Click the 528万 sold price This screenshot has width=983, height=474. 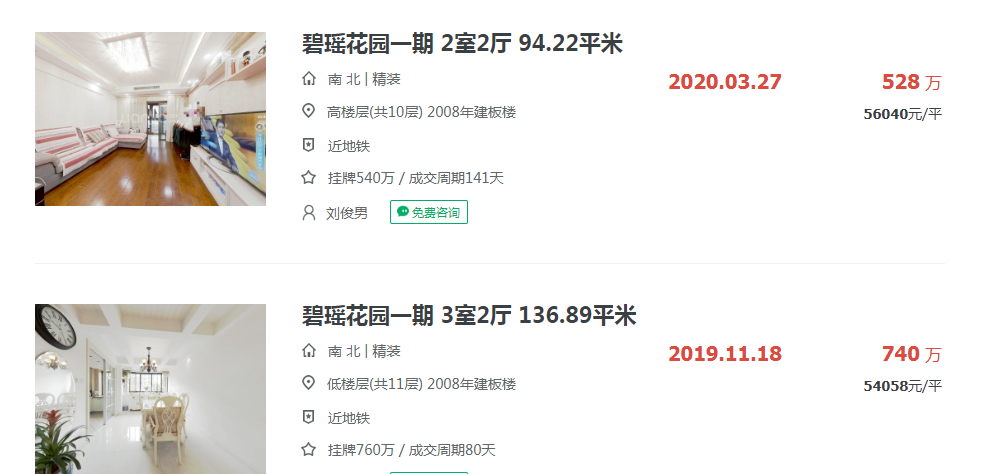tap(910, 82)
